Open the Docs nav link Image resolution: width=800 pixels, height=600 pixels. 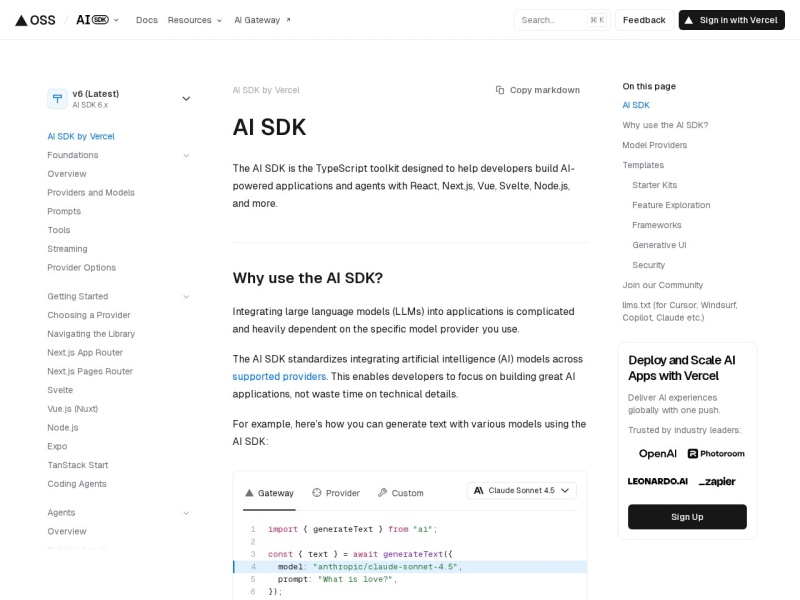(x=146, y=20)
